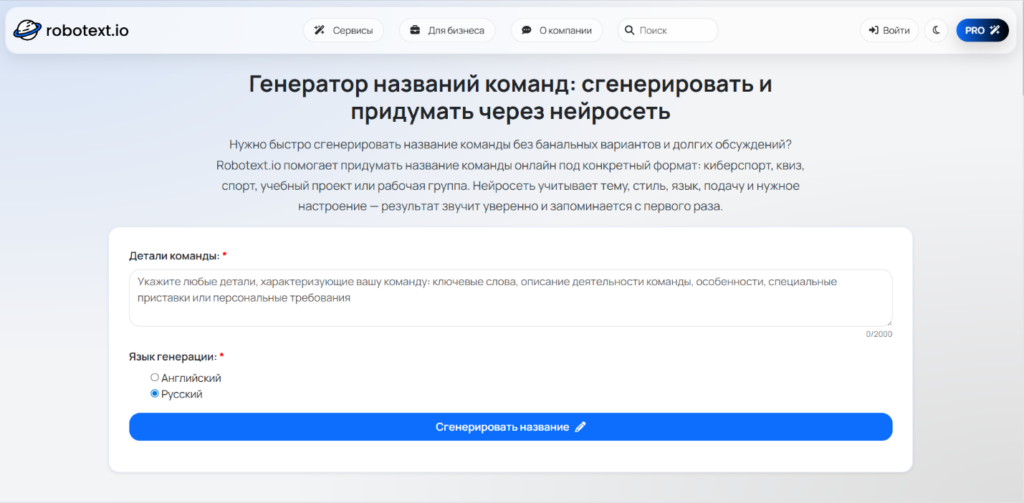
Task: Click the Сгенерировать название button
Action: coord(511,427)
